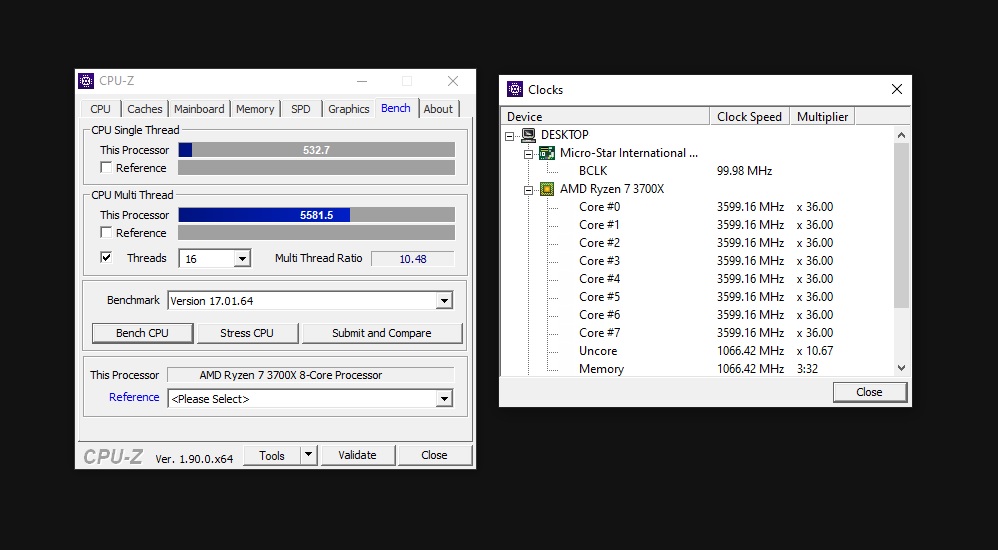Open the Graphics tab

click(x=348, y=109)
